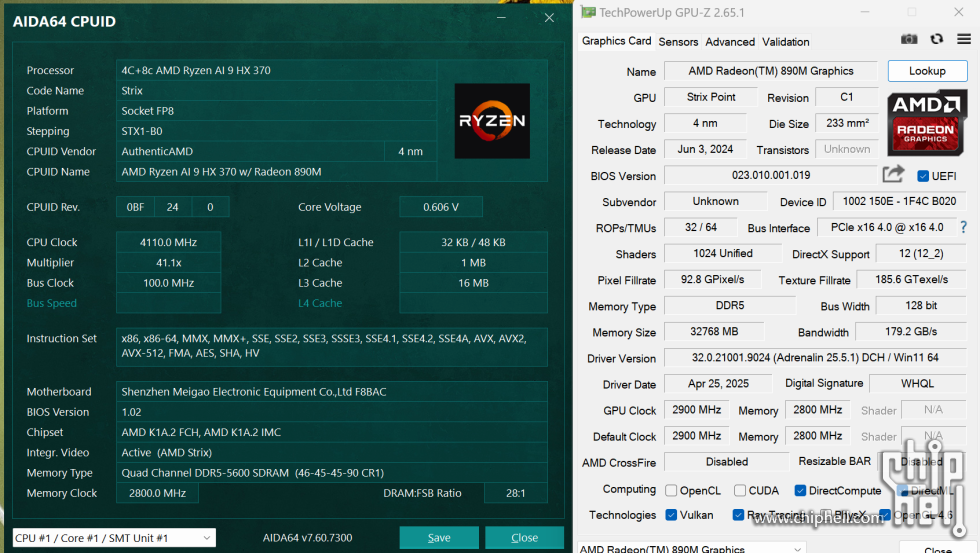Click the Stepping value 'STX1-B0'
Image resolution: width=980 pixels, height=553 pixels.
coord(142,131)
